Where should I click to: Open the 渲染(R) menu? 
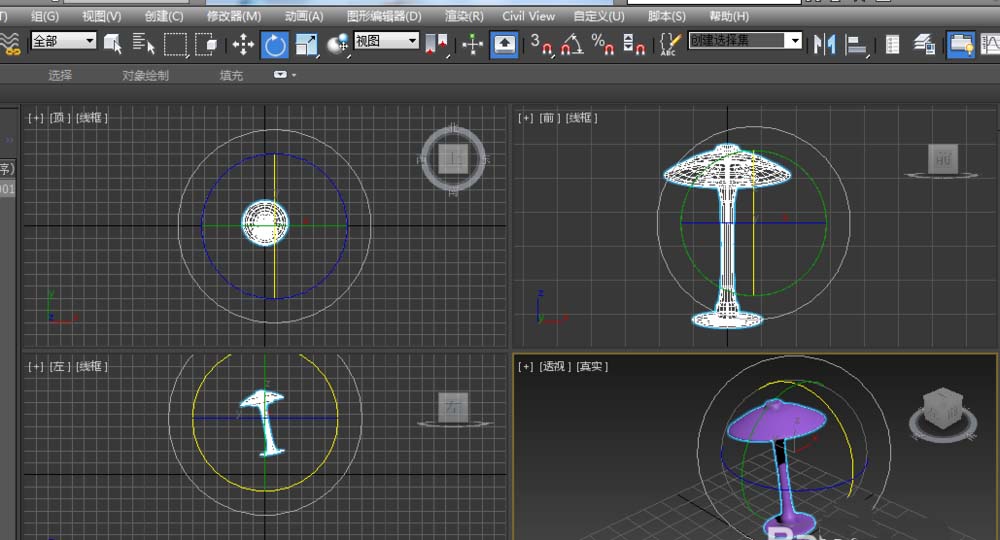[464, 16]
